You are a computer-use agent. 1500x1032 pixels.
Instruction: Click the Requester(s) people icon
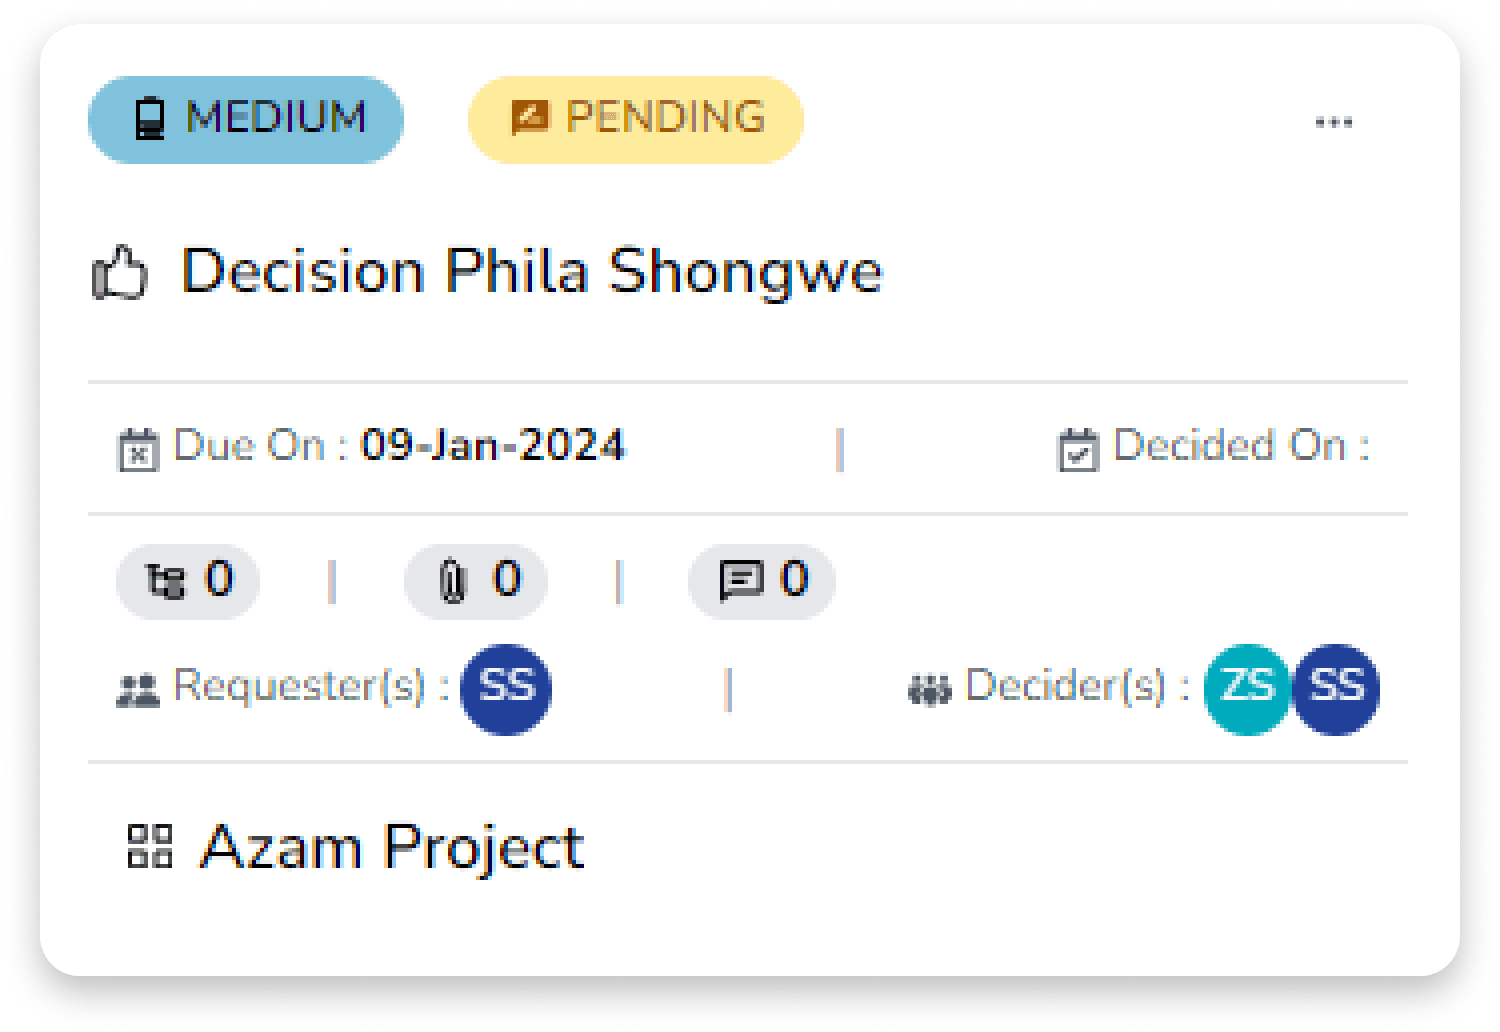point(138,690)
